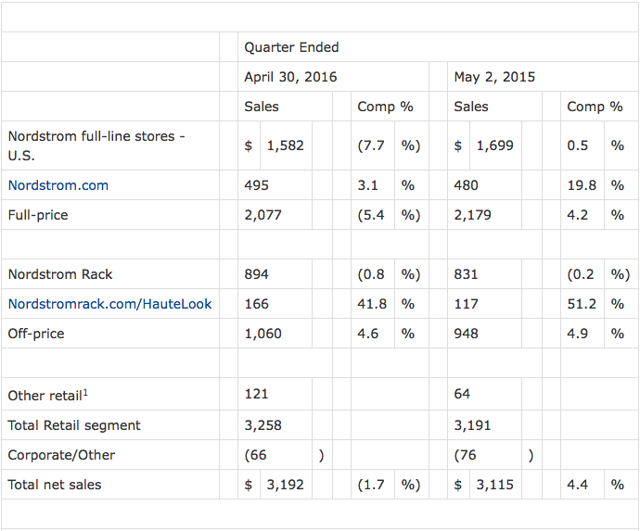Select the 3,115 total net sales value
640x531 pixels.
[x=495, y=485]
